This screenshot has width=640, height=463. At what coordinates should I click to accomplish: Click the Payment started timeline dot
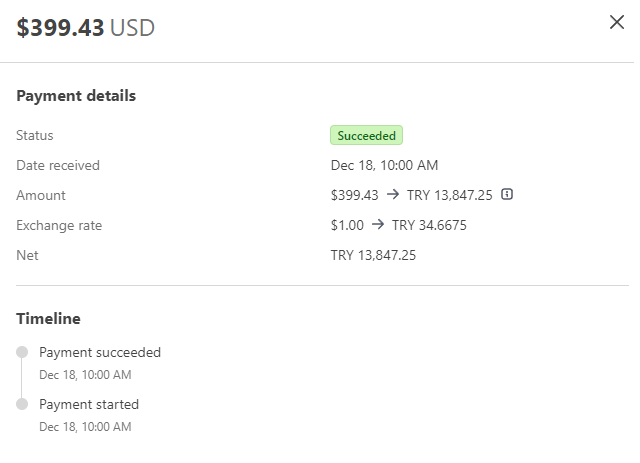pos(22,404)
